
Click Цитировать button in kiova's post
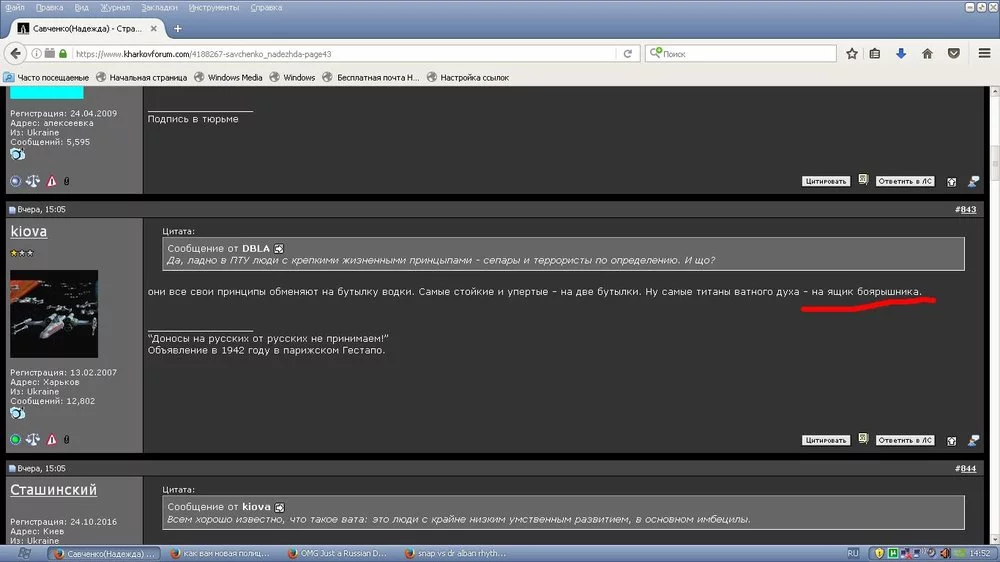[x=825, y=440]
